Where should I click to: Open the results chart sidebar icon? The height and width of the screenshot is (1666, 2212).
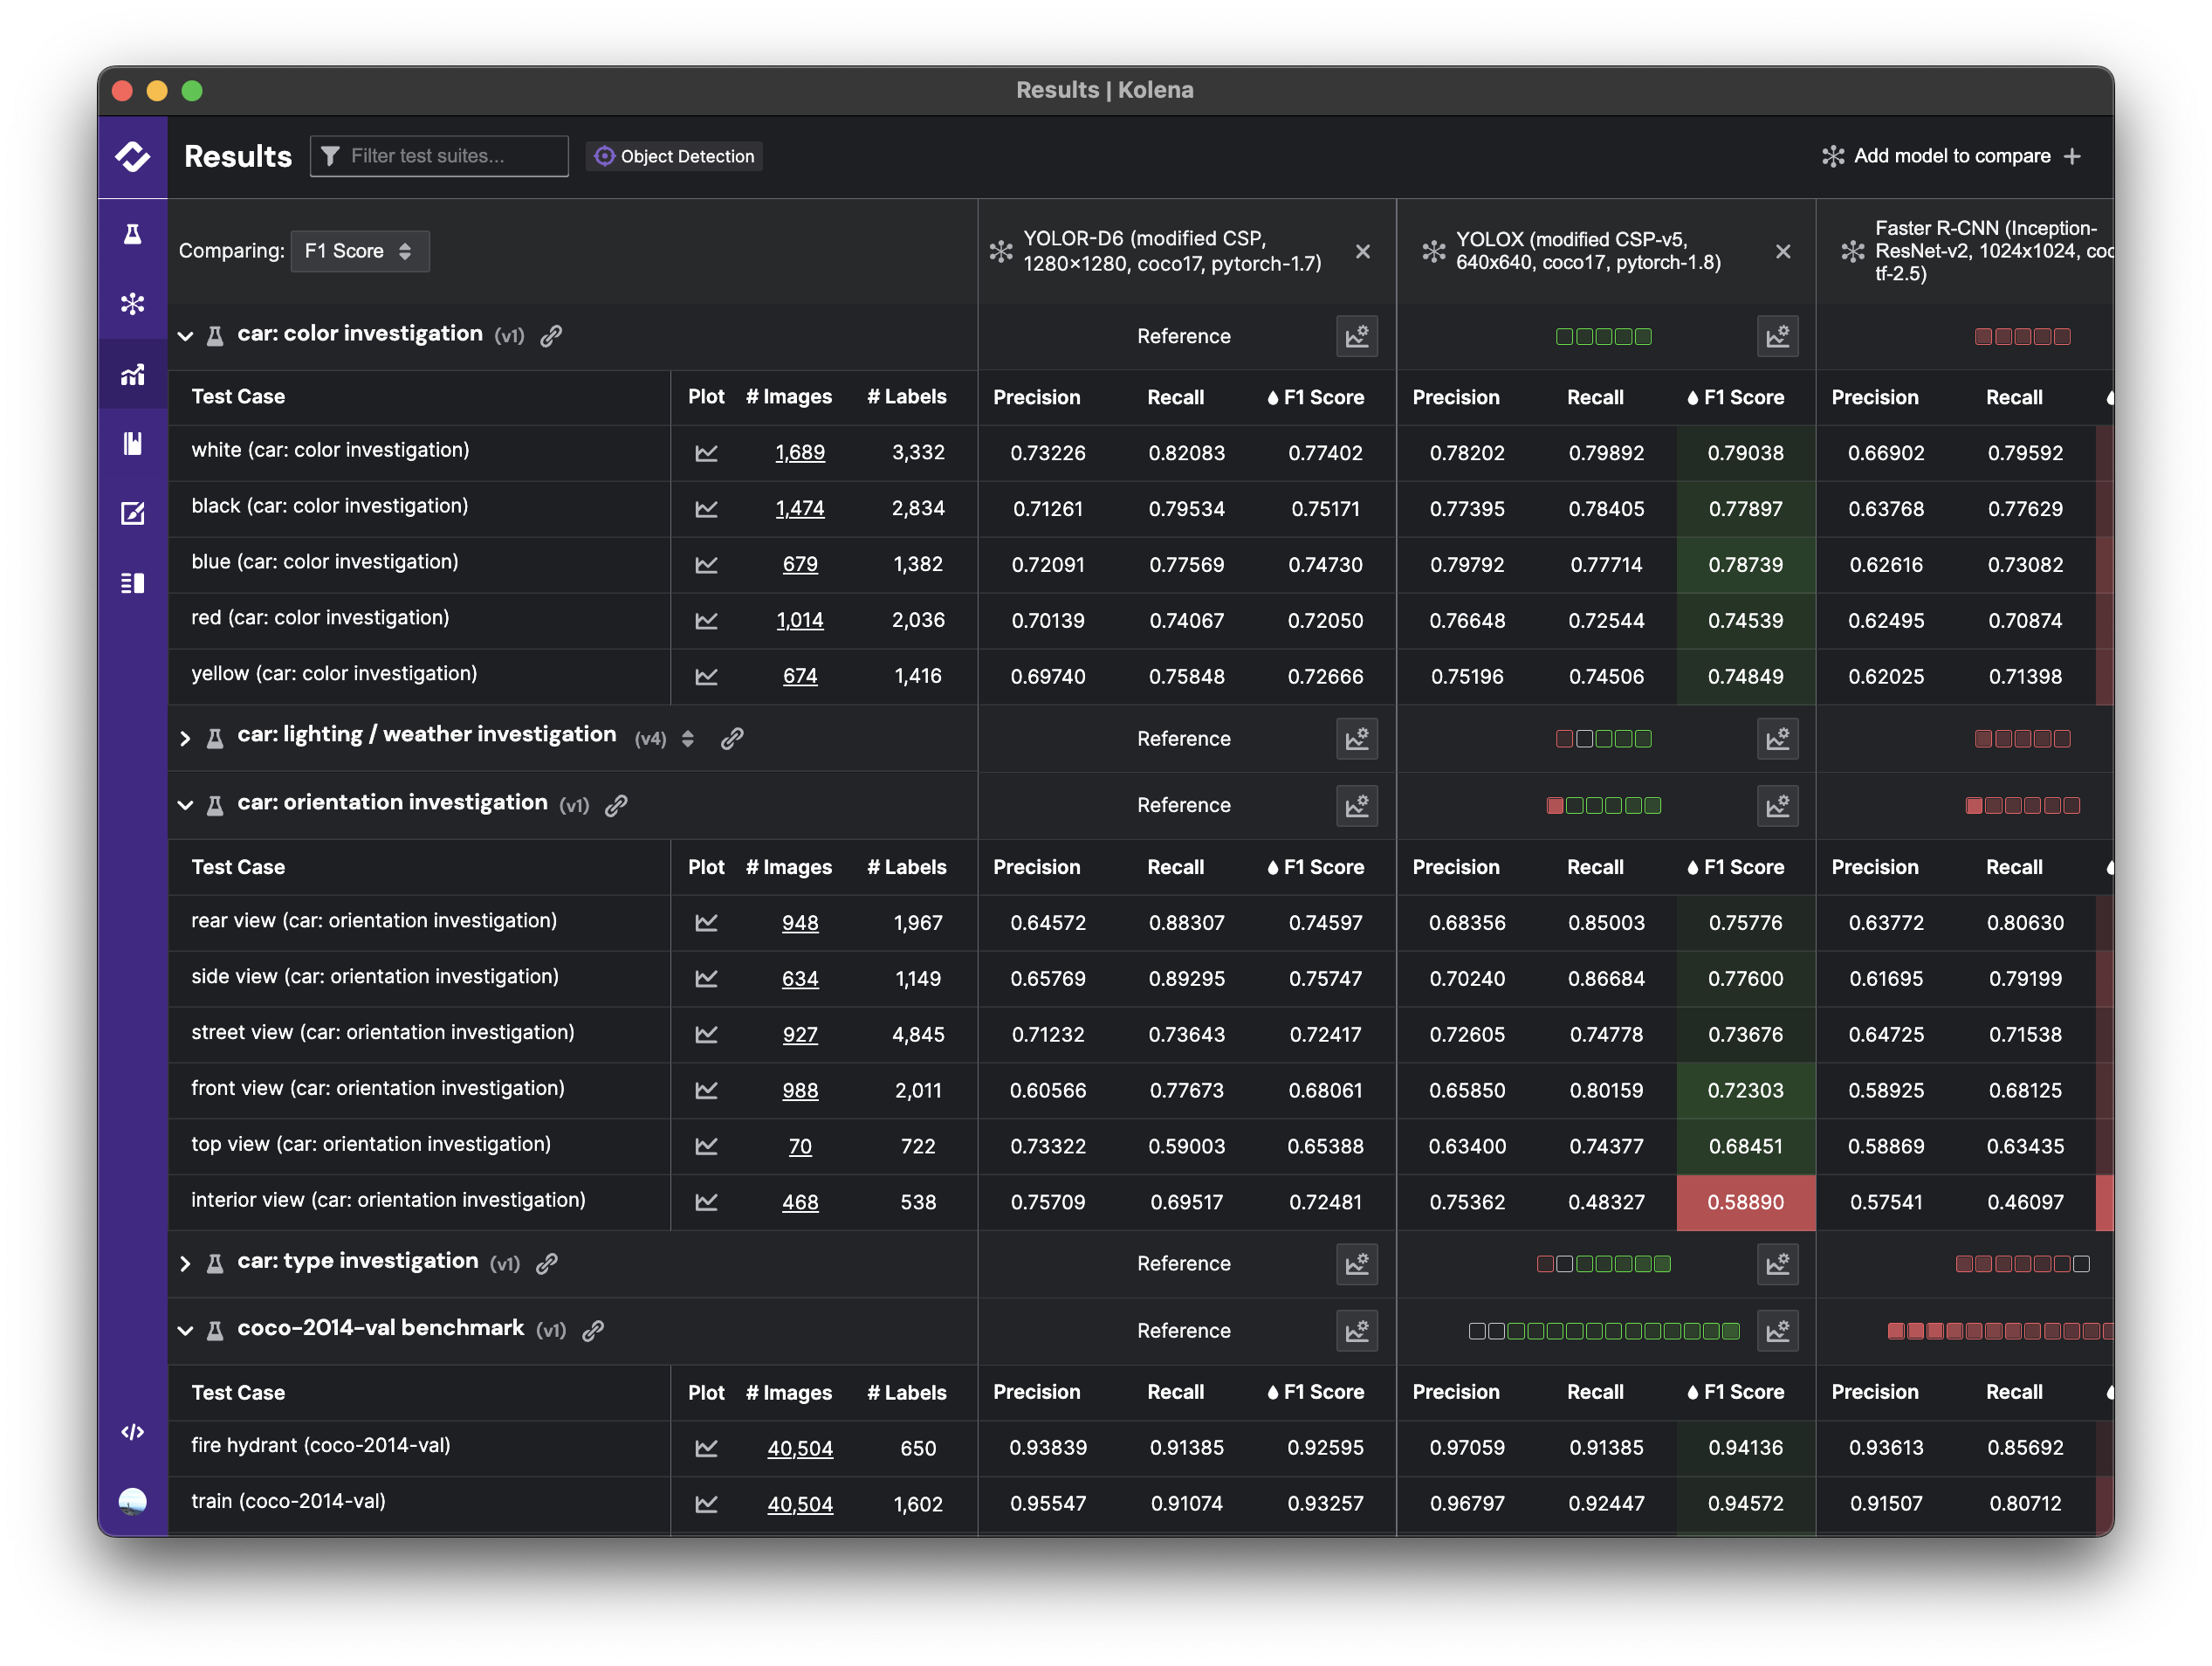(x=132, y=374)
